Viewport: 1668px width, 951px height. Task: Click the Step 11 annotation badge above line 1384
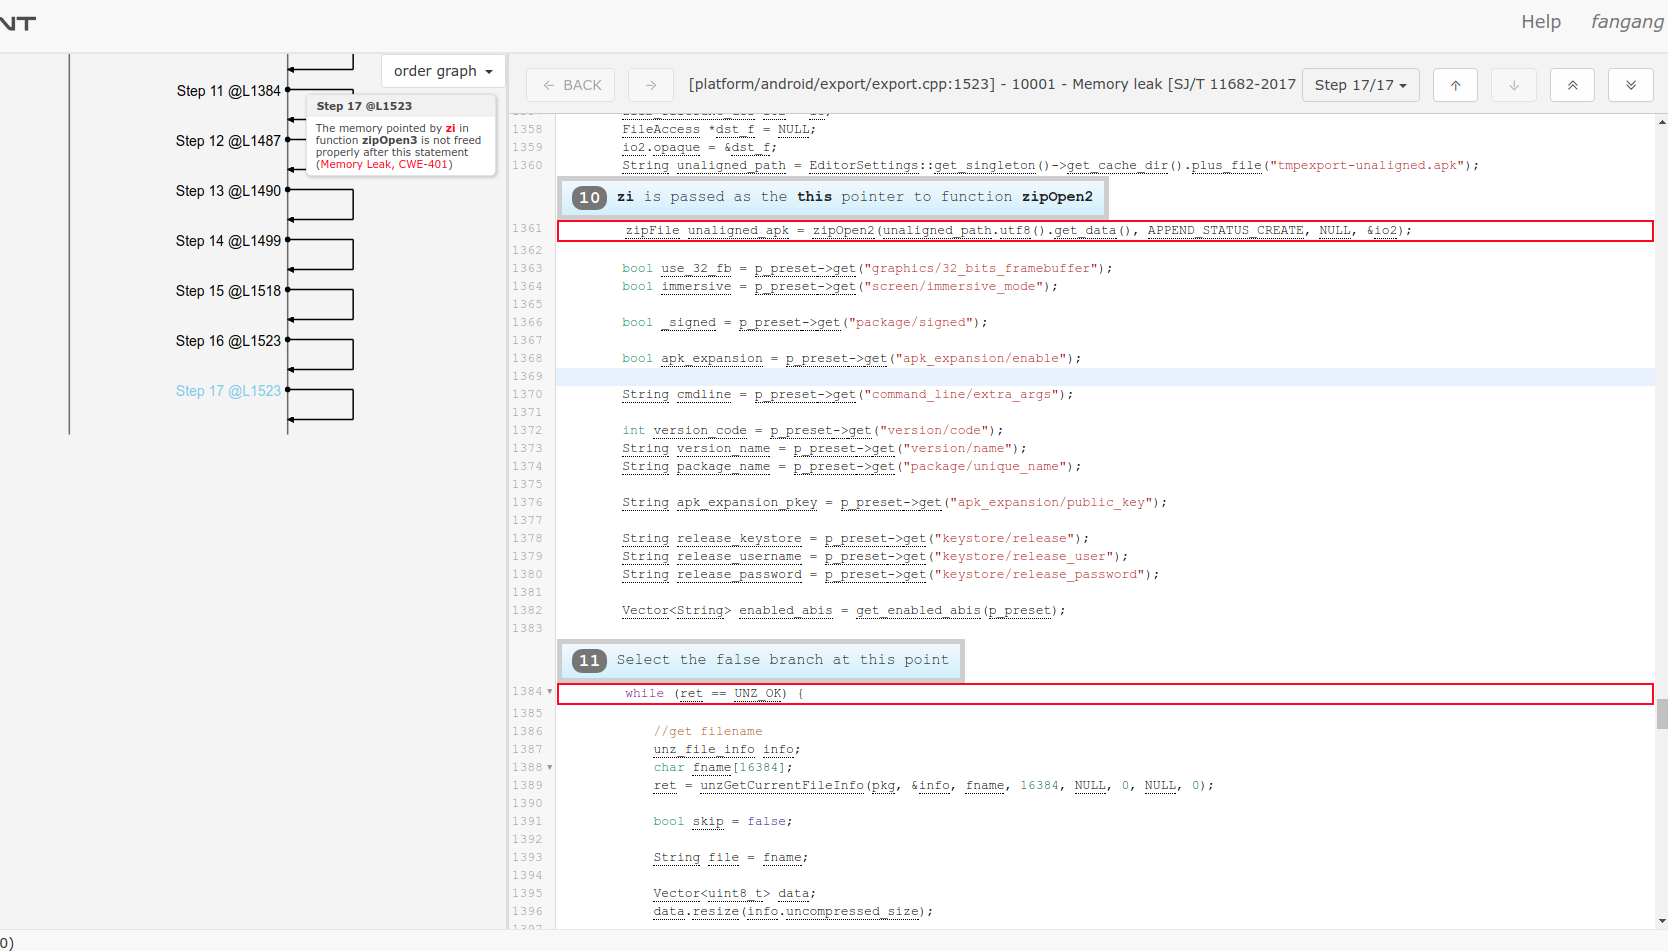click(589, 660)
